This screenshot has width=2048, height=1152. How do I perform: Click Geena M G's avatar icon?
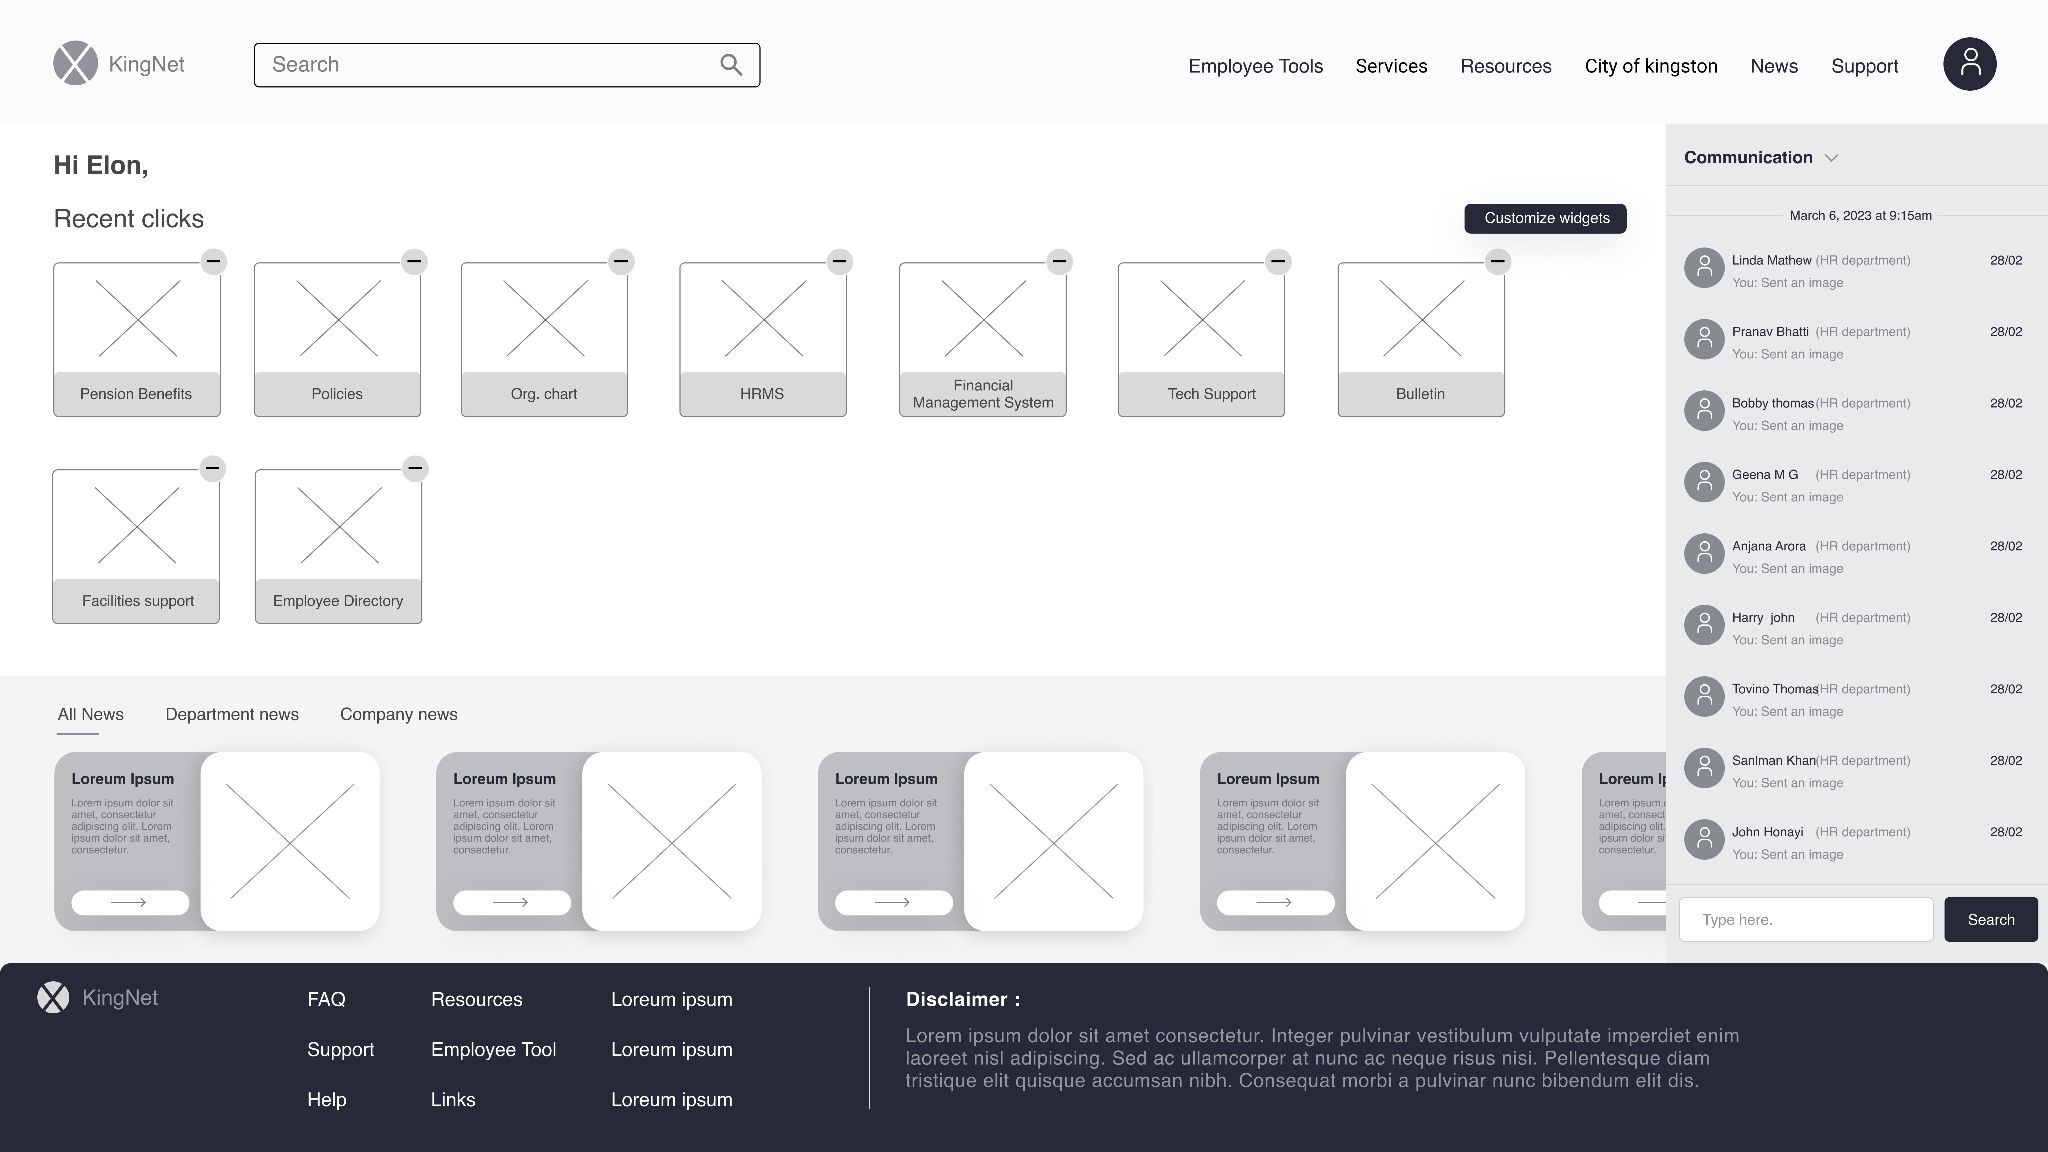(x=1704, y=482)
